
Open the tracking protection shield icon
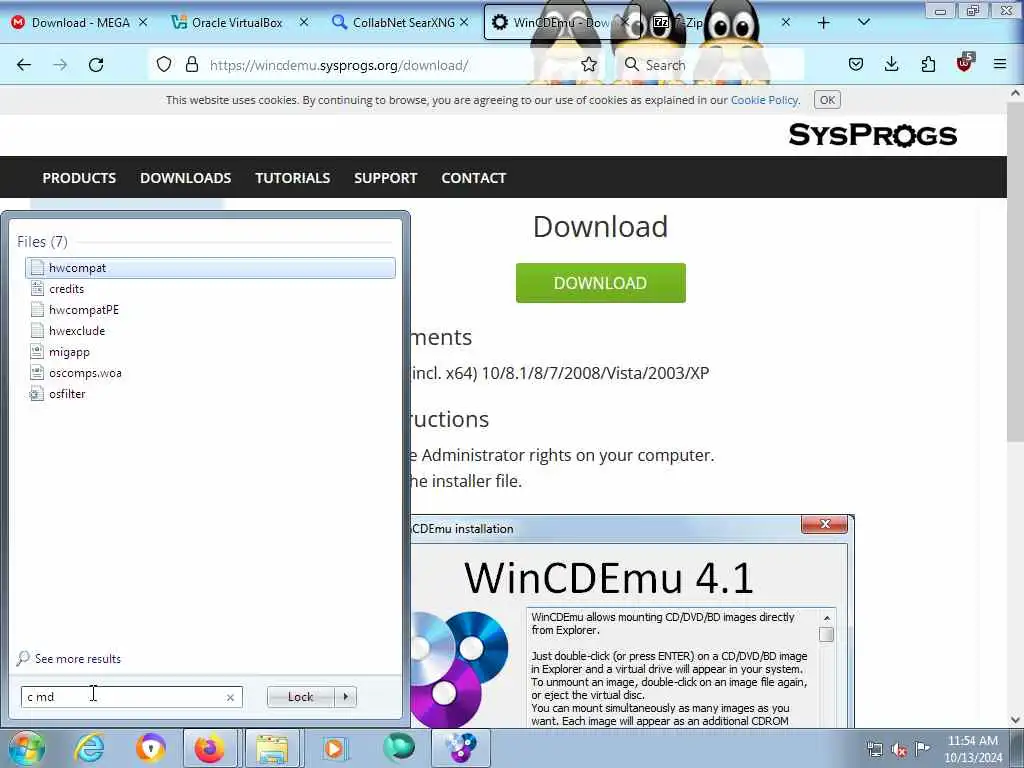164,65
